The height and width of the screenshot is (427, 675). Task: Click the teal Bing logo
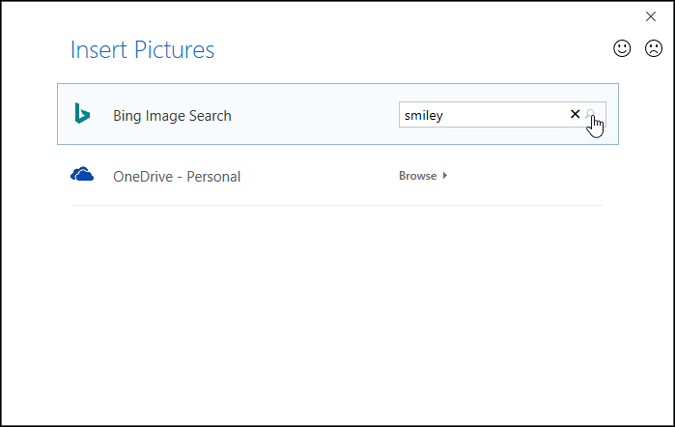point(82,113)
